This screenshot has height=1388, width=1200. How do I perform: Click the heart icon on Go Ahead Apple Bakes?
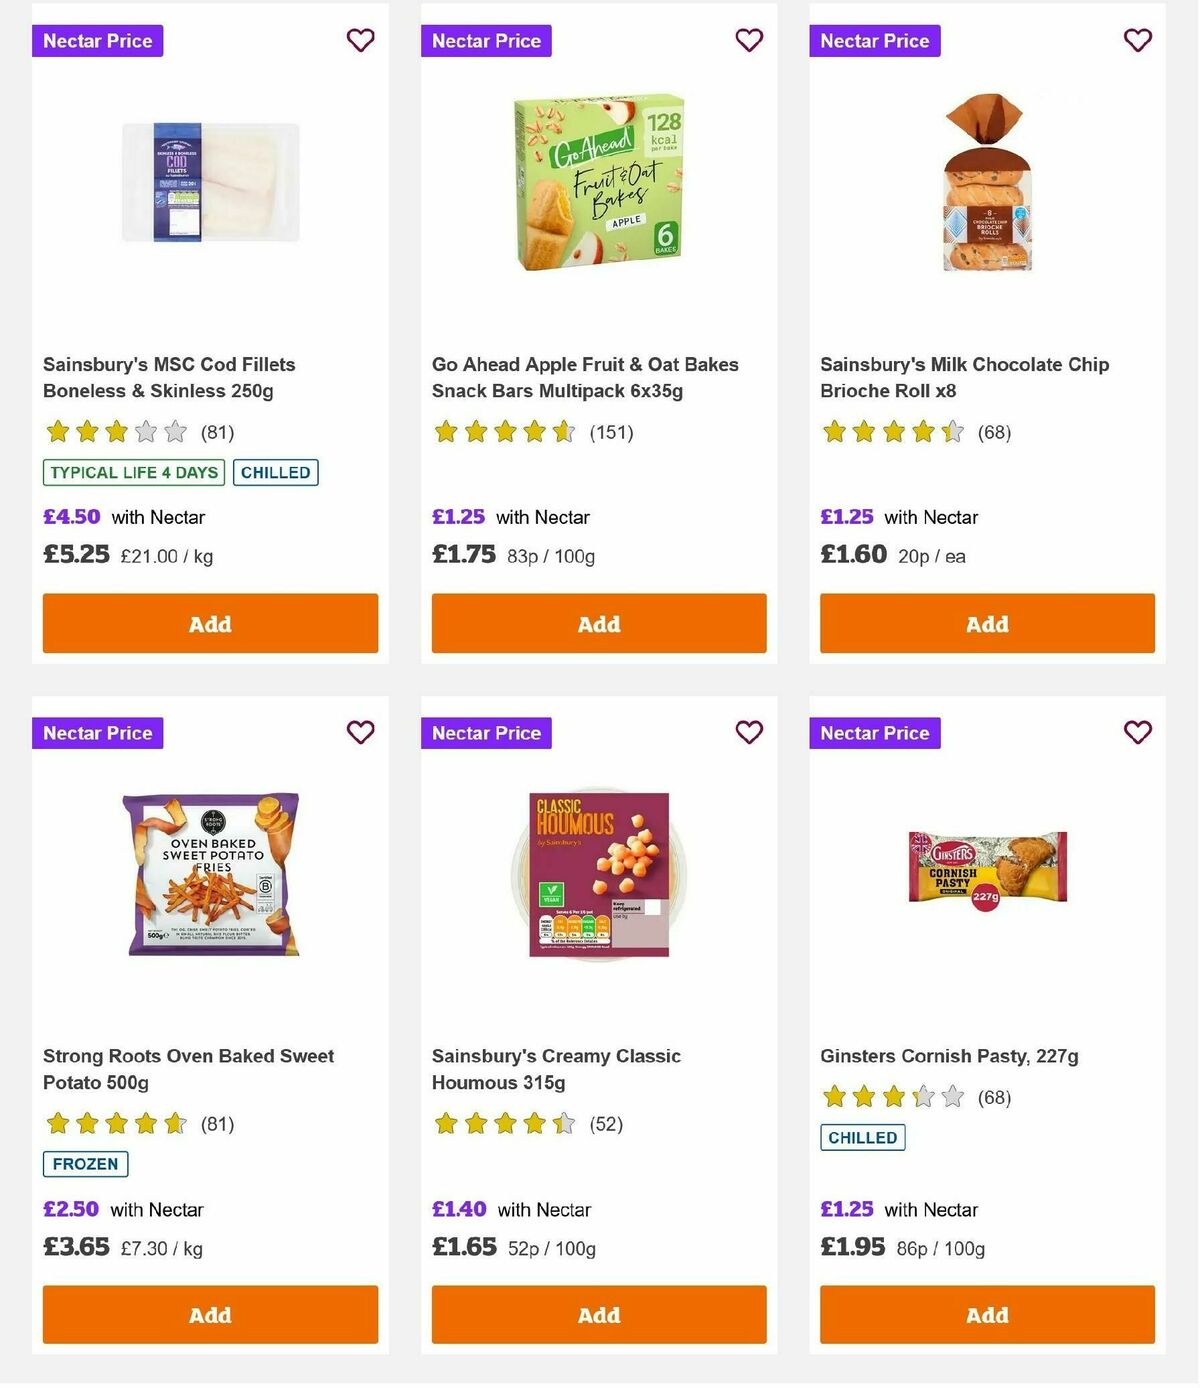(x=749, y=40)
